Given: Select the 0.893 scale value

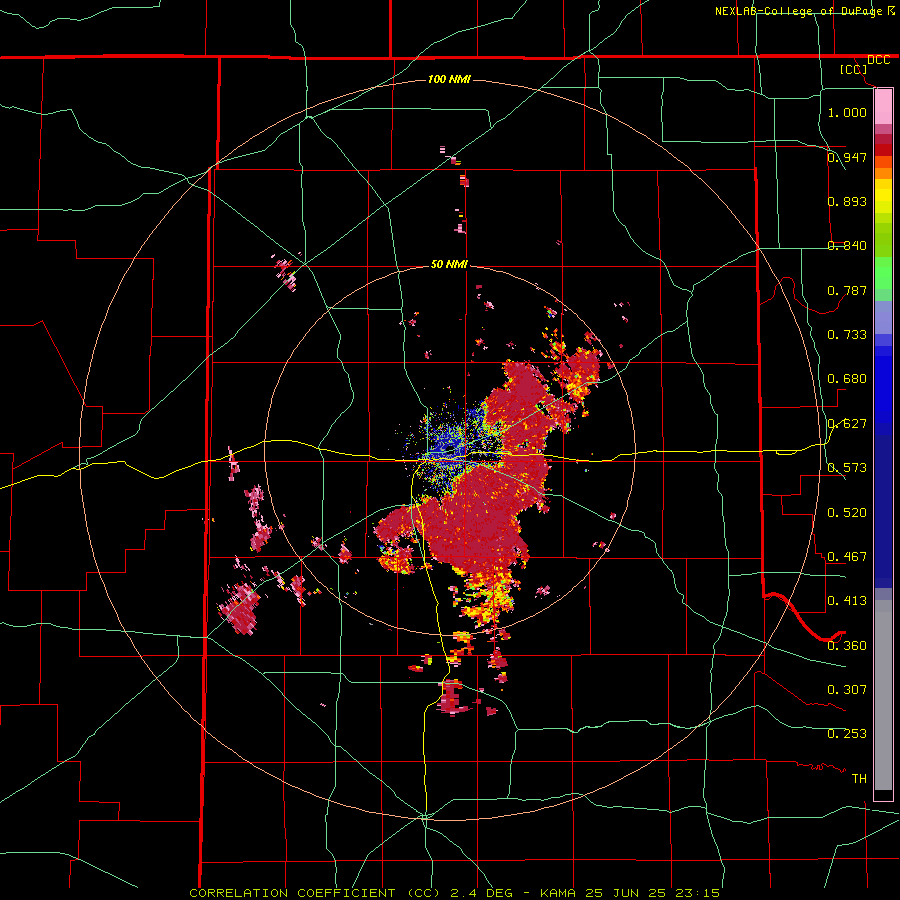Looking at the screenshot, I should pyautogui.click(x=847, y=201).
